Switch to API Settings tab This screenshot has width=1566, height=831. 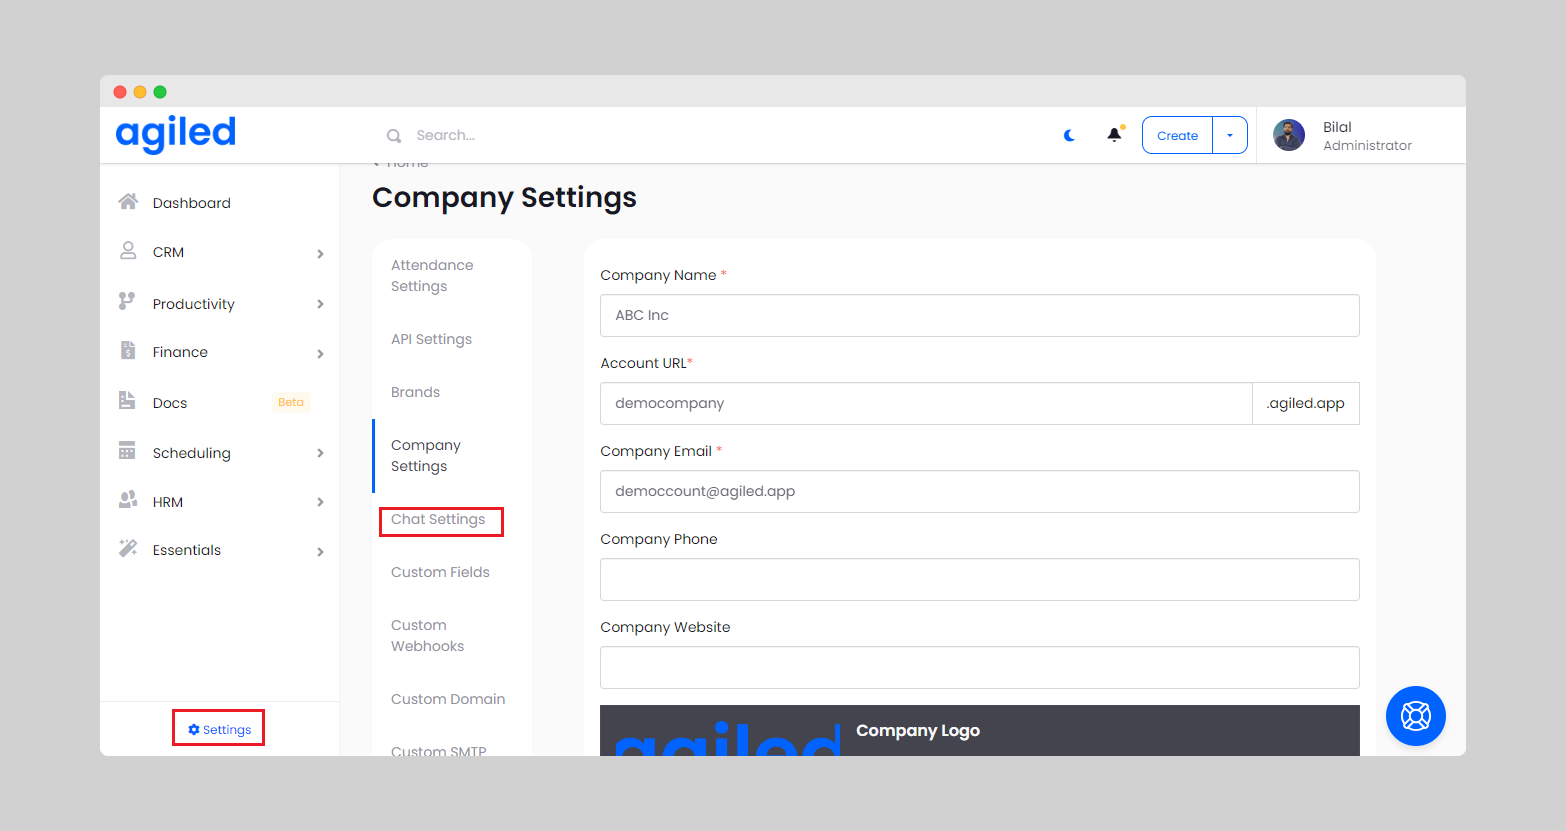(x=431, y=339)
